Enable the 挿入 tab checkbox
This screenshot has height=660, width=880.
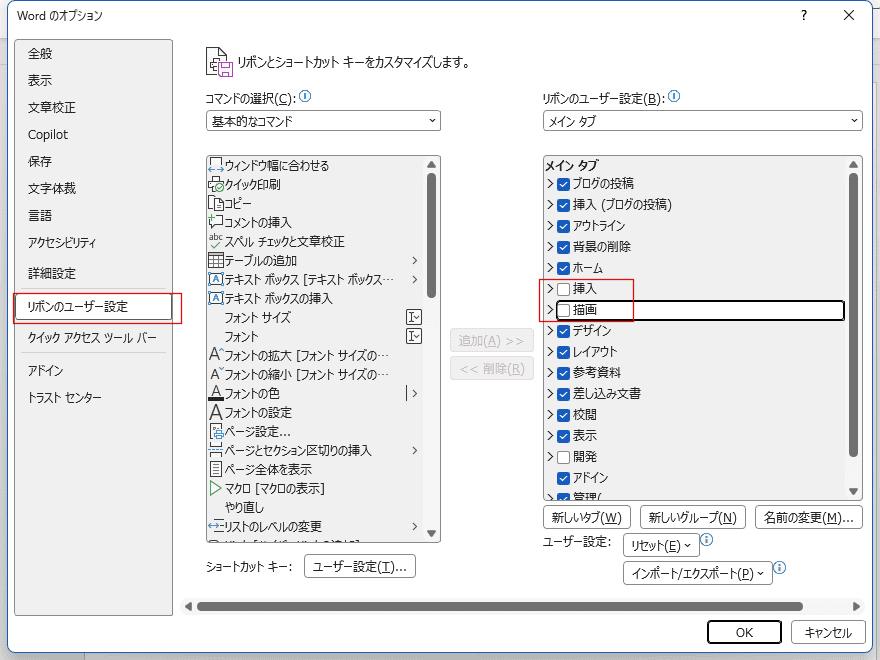tap(564, 289)
